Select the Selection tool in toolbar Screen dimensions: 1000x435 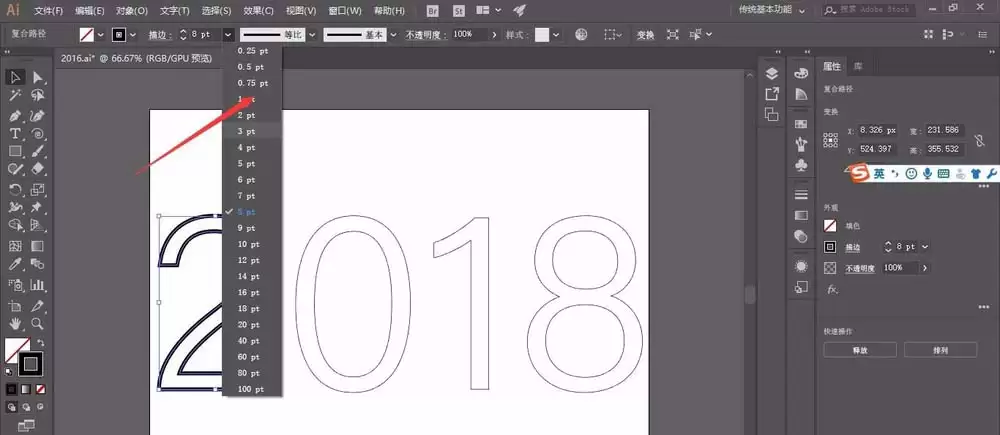15,77
